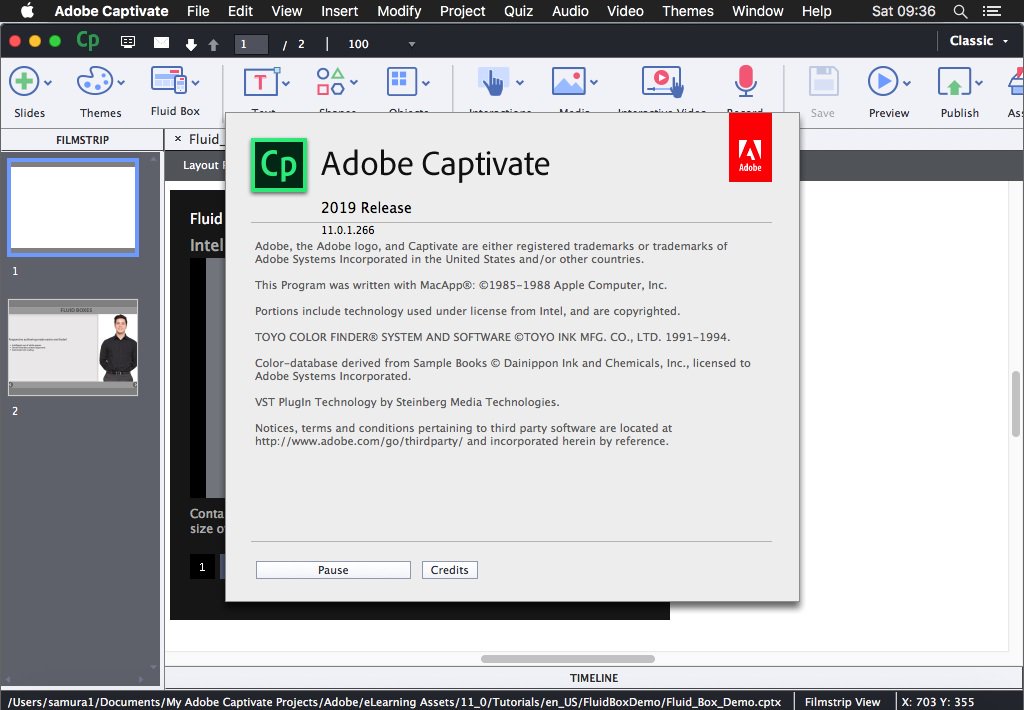Go to next slide with down arrow
1024x710 pixels.
point(191,44)
